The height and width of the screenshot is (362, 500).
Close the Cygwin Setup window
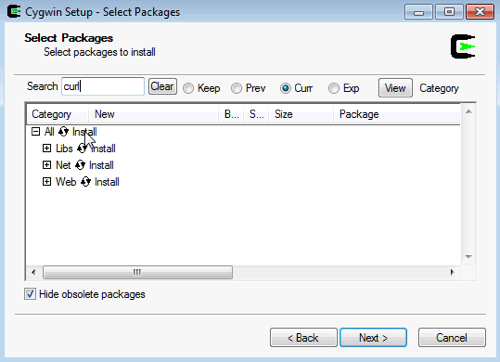(480, 12)
